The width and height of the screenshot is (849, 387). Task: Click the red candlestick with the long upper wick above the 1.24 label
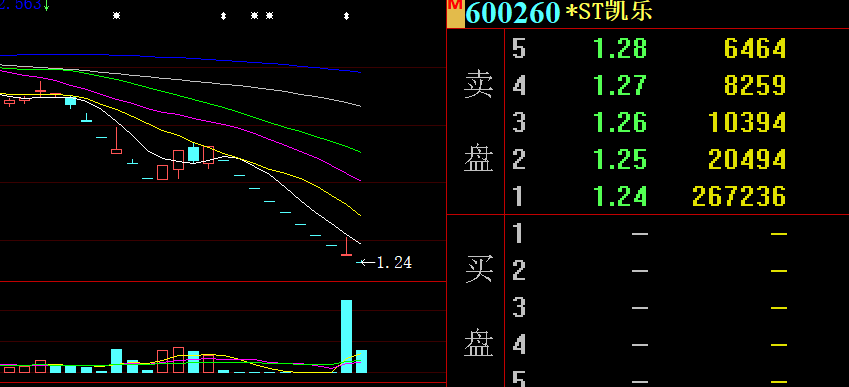click(347, 246)
